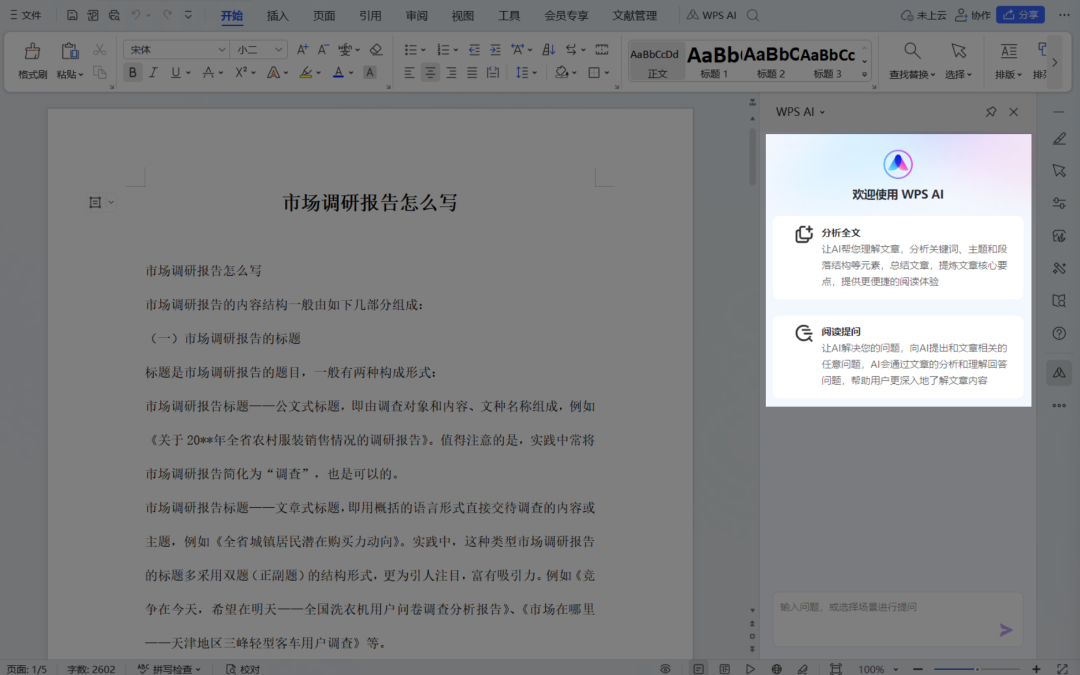
Task: Increase font size with A+ icon
Action: tap(302, 50)
